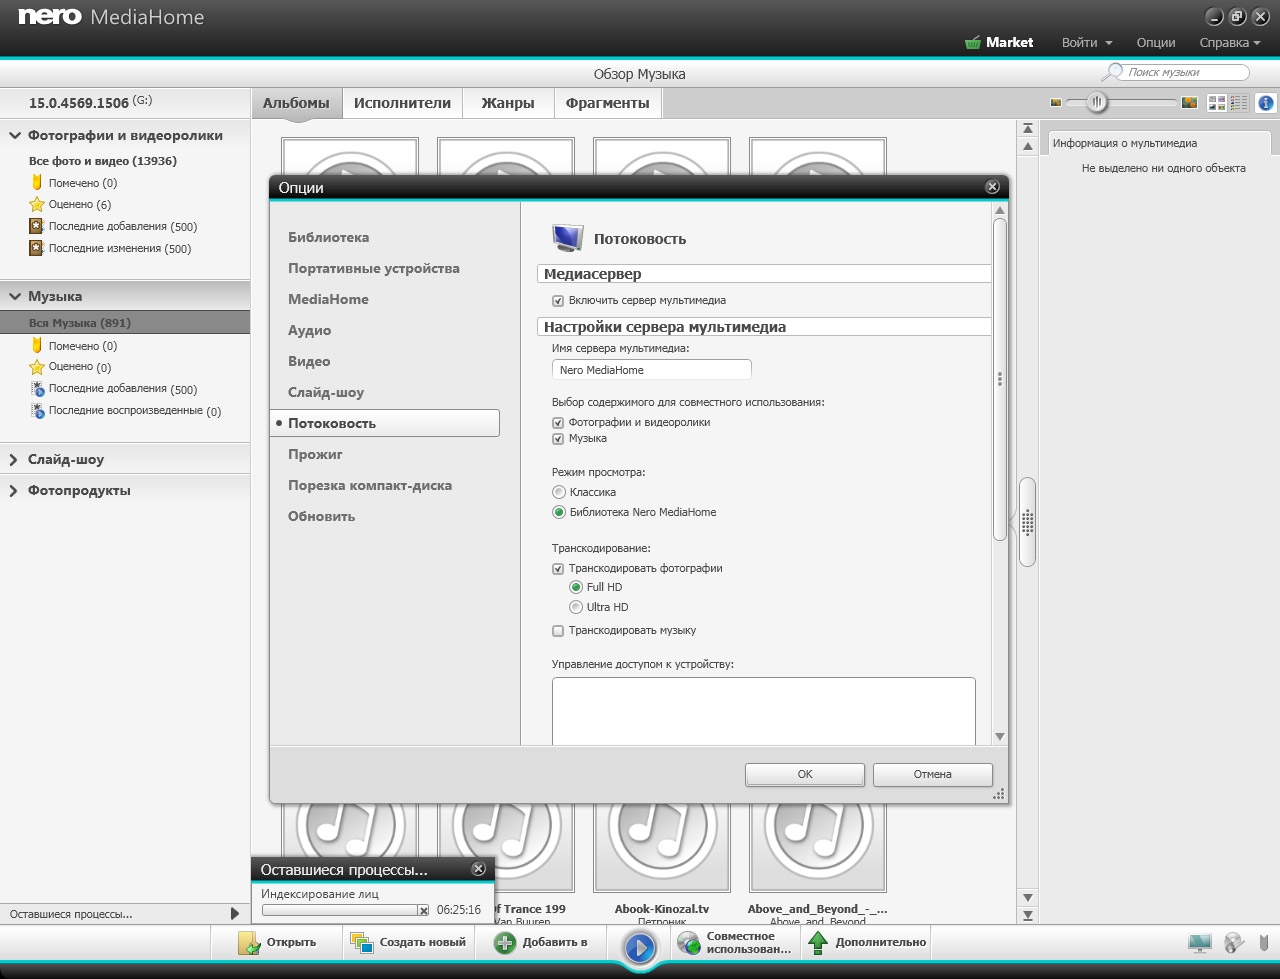Viewport: 1280px width, 979px height.
Task: Switch to the Исполнители tab
Action: point(402,103)
